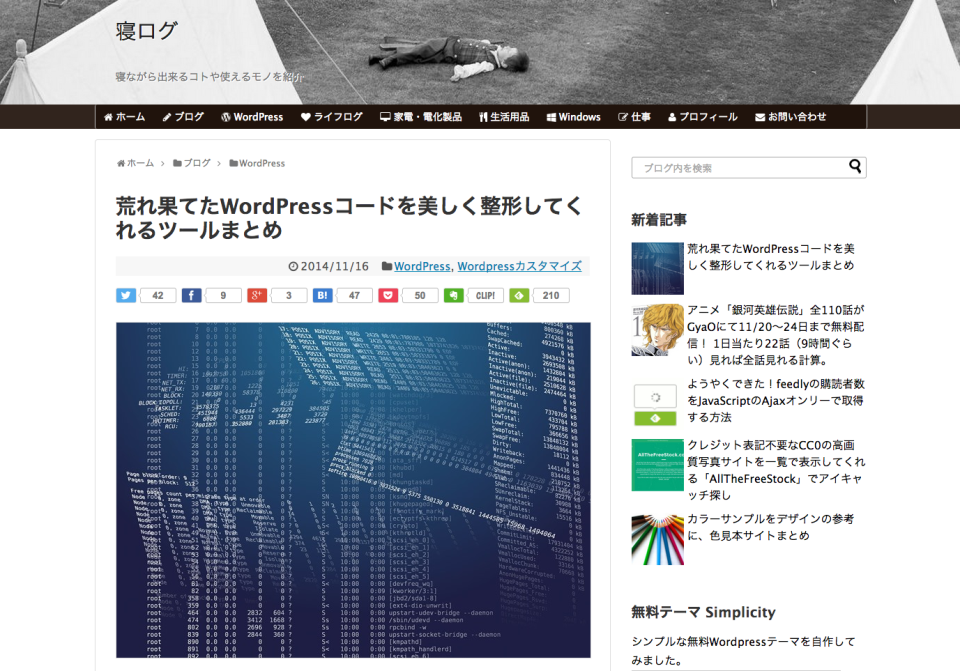Open the WordPress navigation menu item
The image size is (960, 671).
[x=252, y=117]
